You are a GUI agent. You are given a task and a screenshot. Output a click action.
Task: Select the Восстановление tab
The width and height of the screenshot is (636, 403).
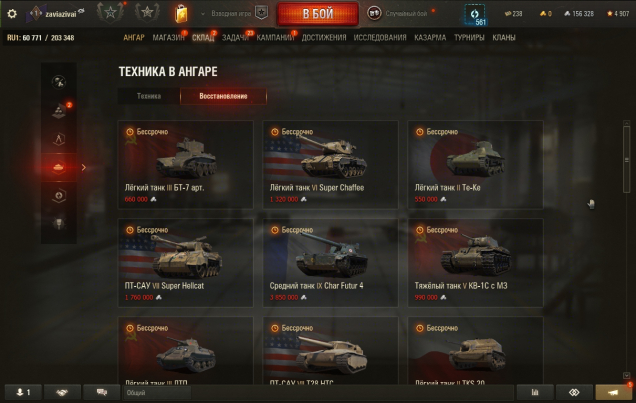[x=223, y=96]
